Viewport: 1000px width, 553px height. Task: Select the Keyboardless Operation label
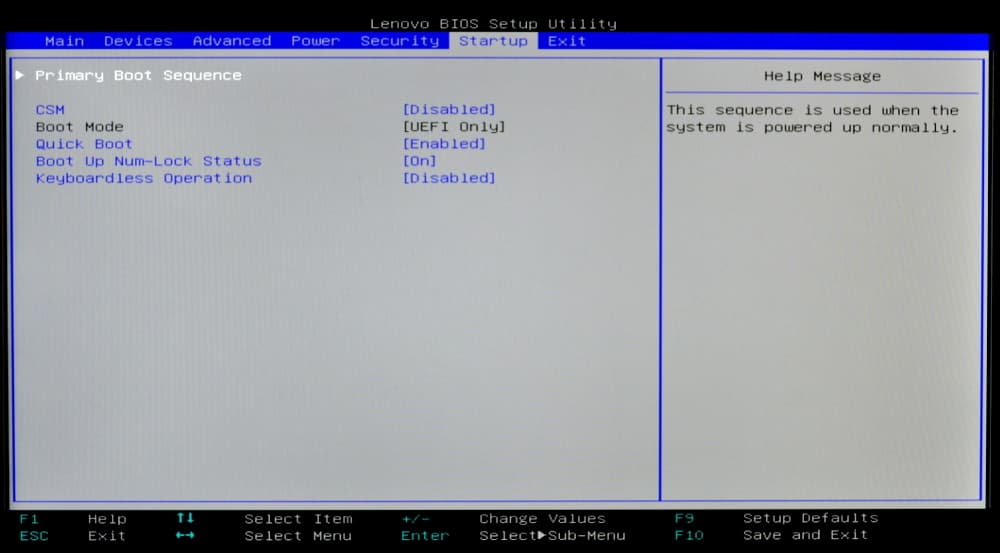(x=143, y=179)
